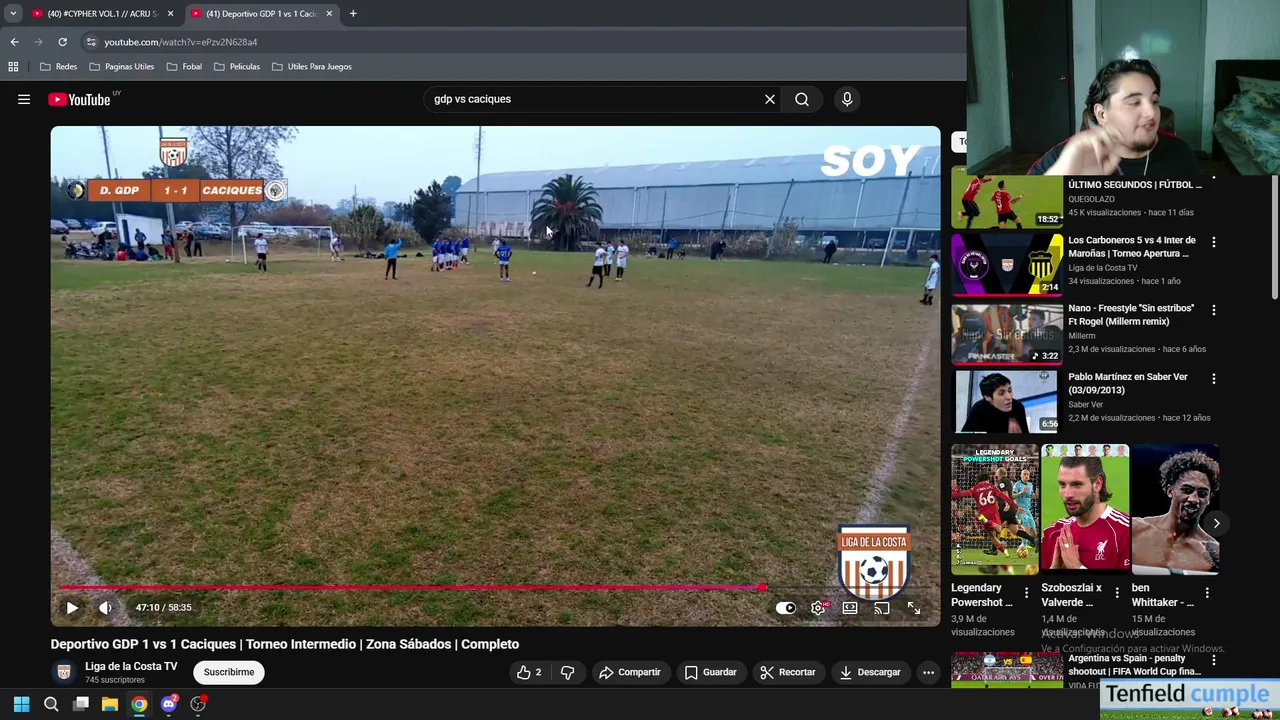Enter fullscreen video mode
The height and width of the screenshot is (720, 1280).
click(x=914, y=607)
